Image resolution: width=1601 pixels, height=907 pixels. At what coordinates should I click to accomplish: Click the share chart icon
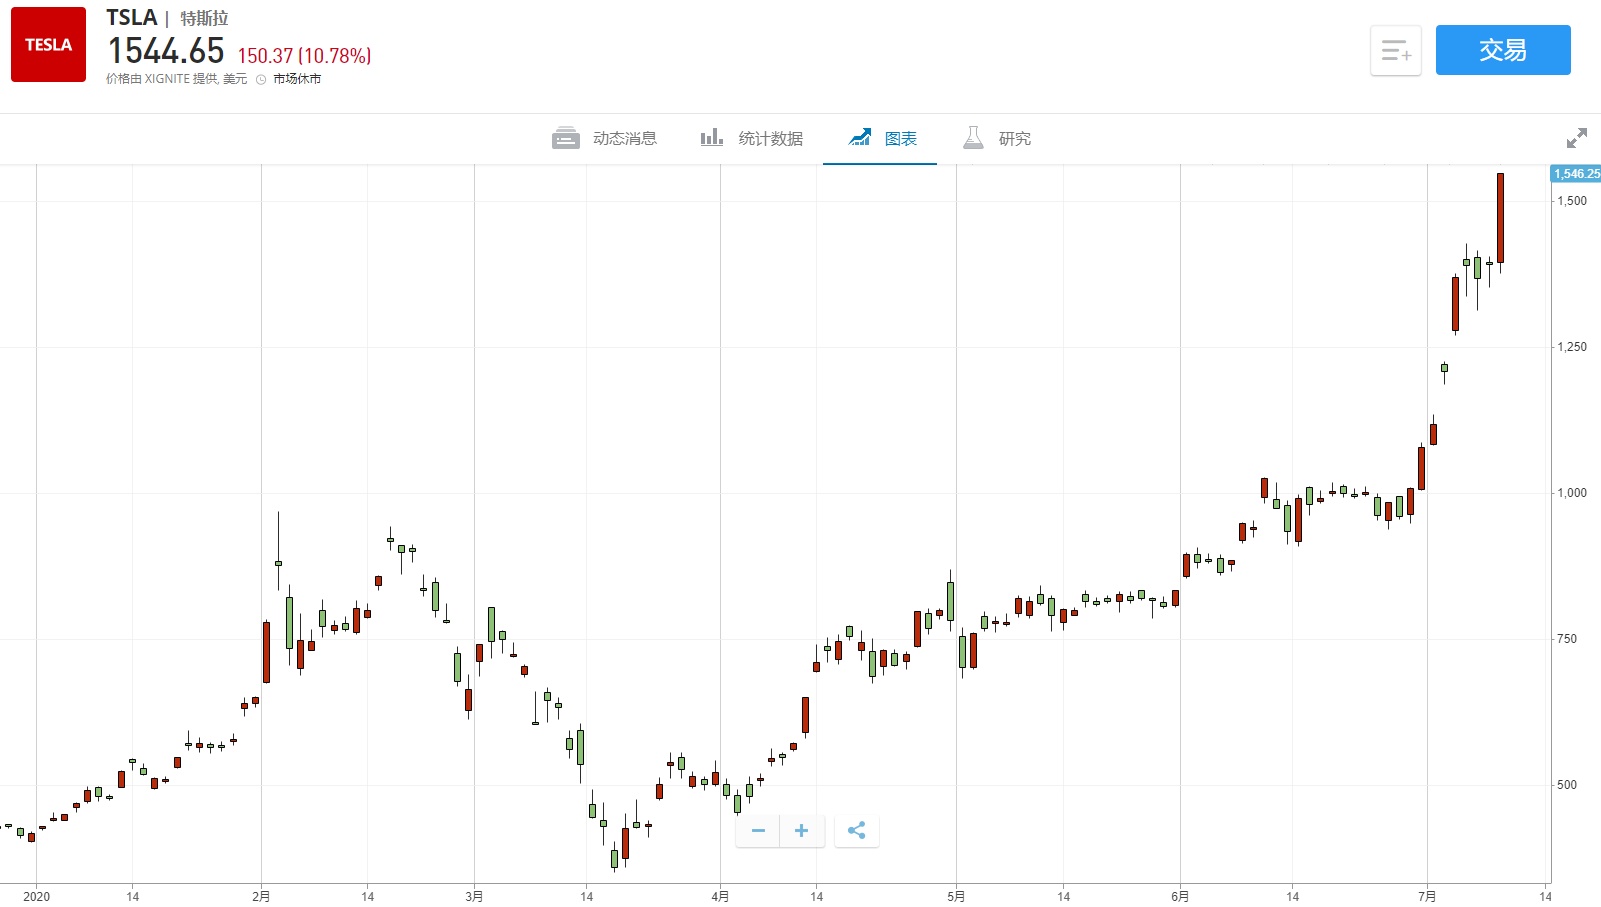tap(856, 831)
